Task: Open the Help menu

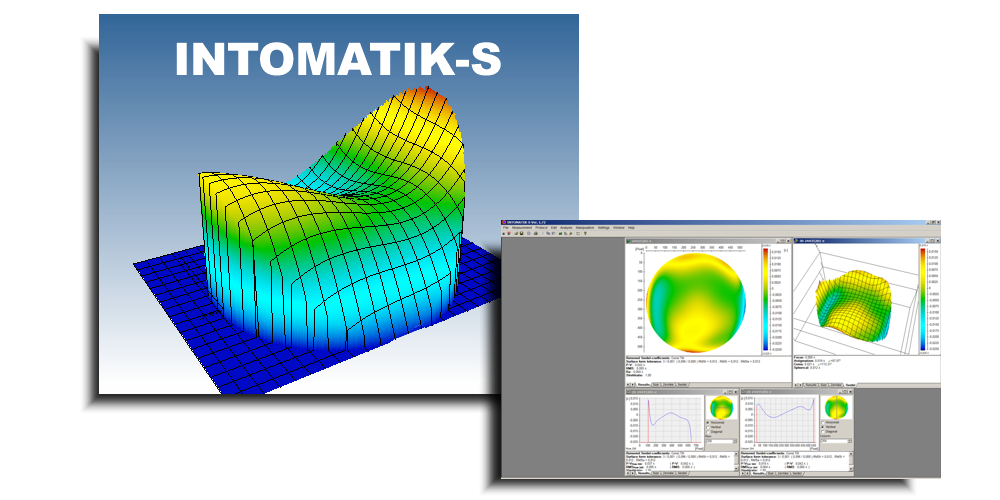Action: [631, 228]
